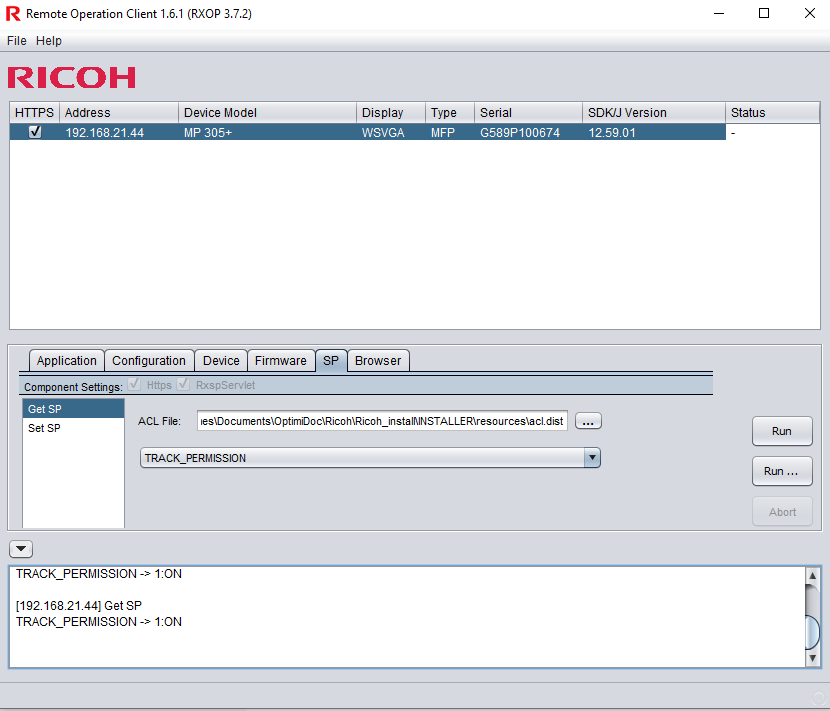
Task: Switch to the Application tab
Action: tap(67, 361)
